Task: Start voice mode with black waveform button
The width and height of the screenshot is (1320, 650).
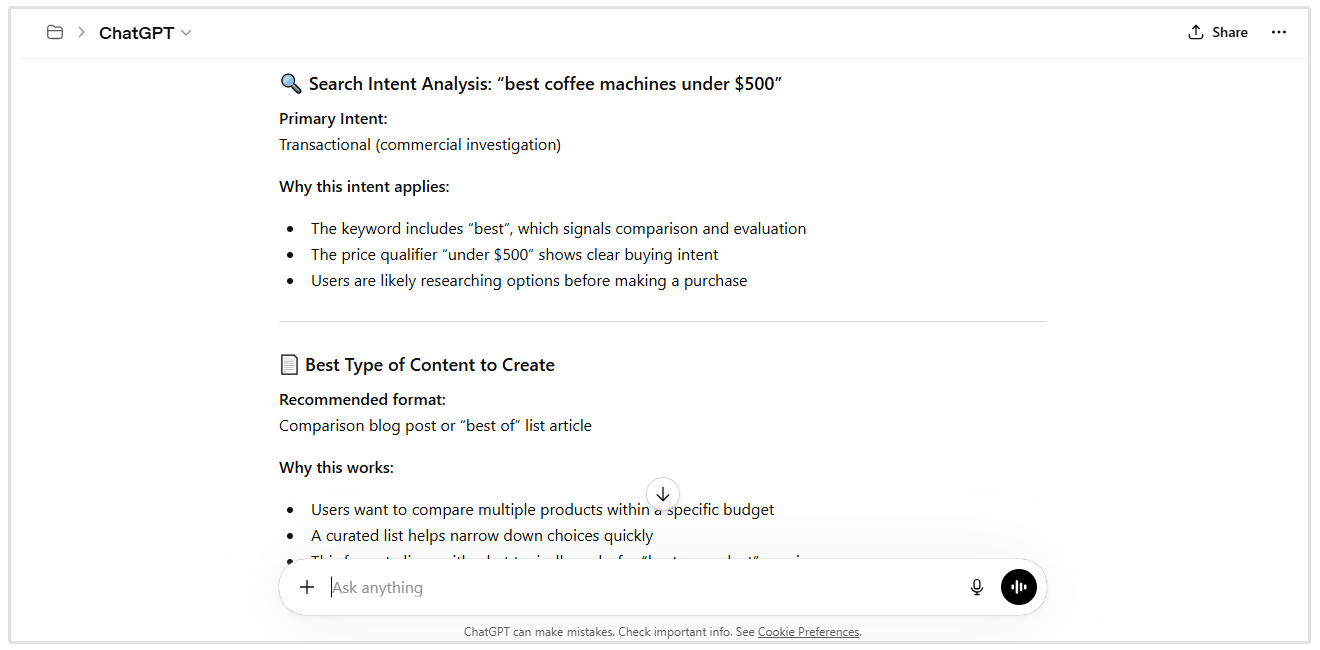Action: pyautogui.click(x=1019, y=587)
